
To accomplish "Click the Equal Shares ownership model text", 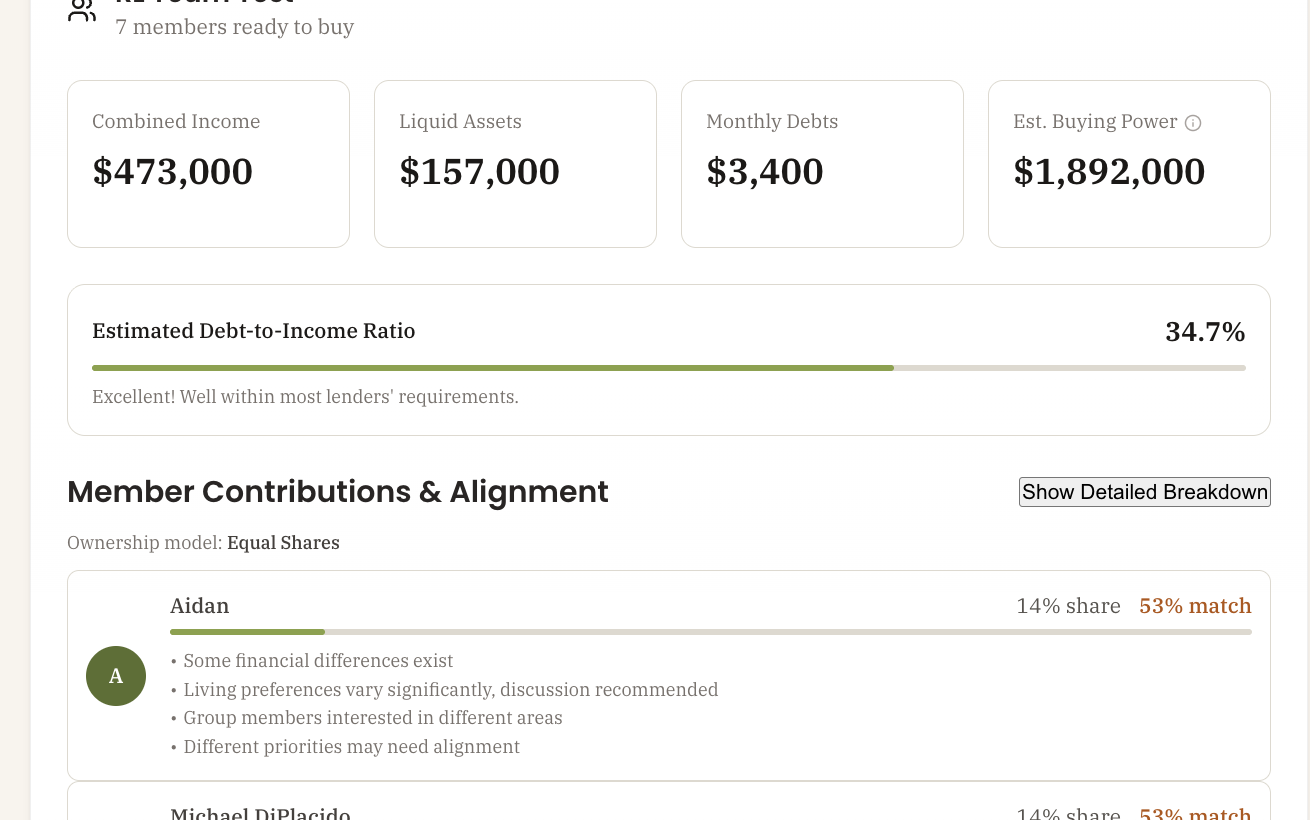I will coord(283,542).
